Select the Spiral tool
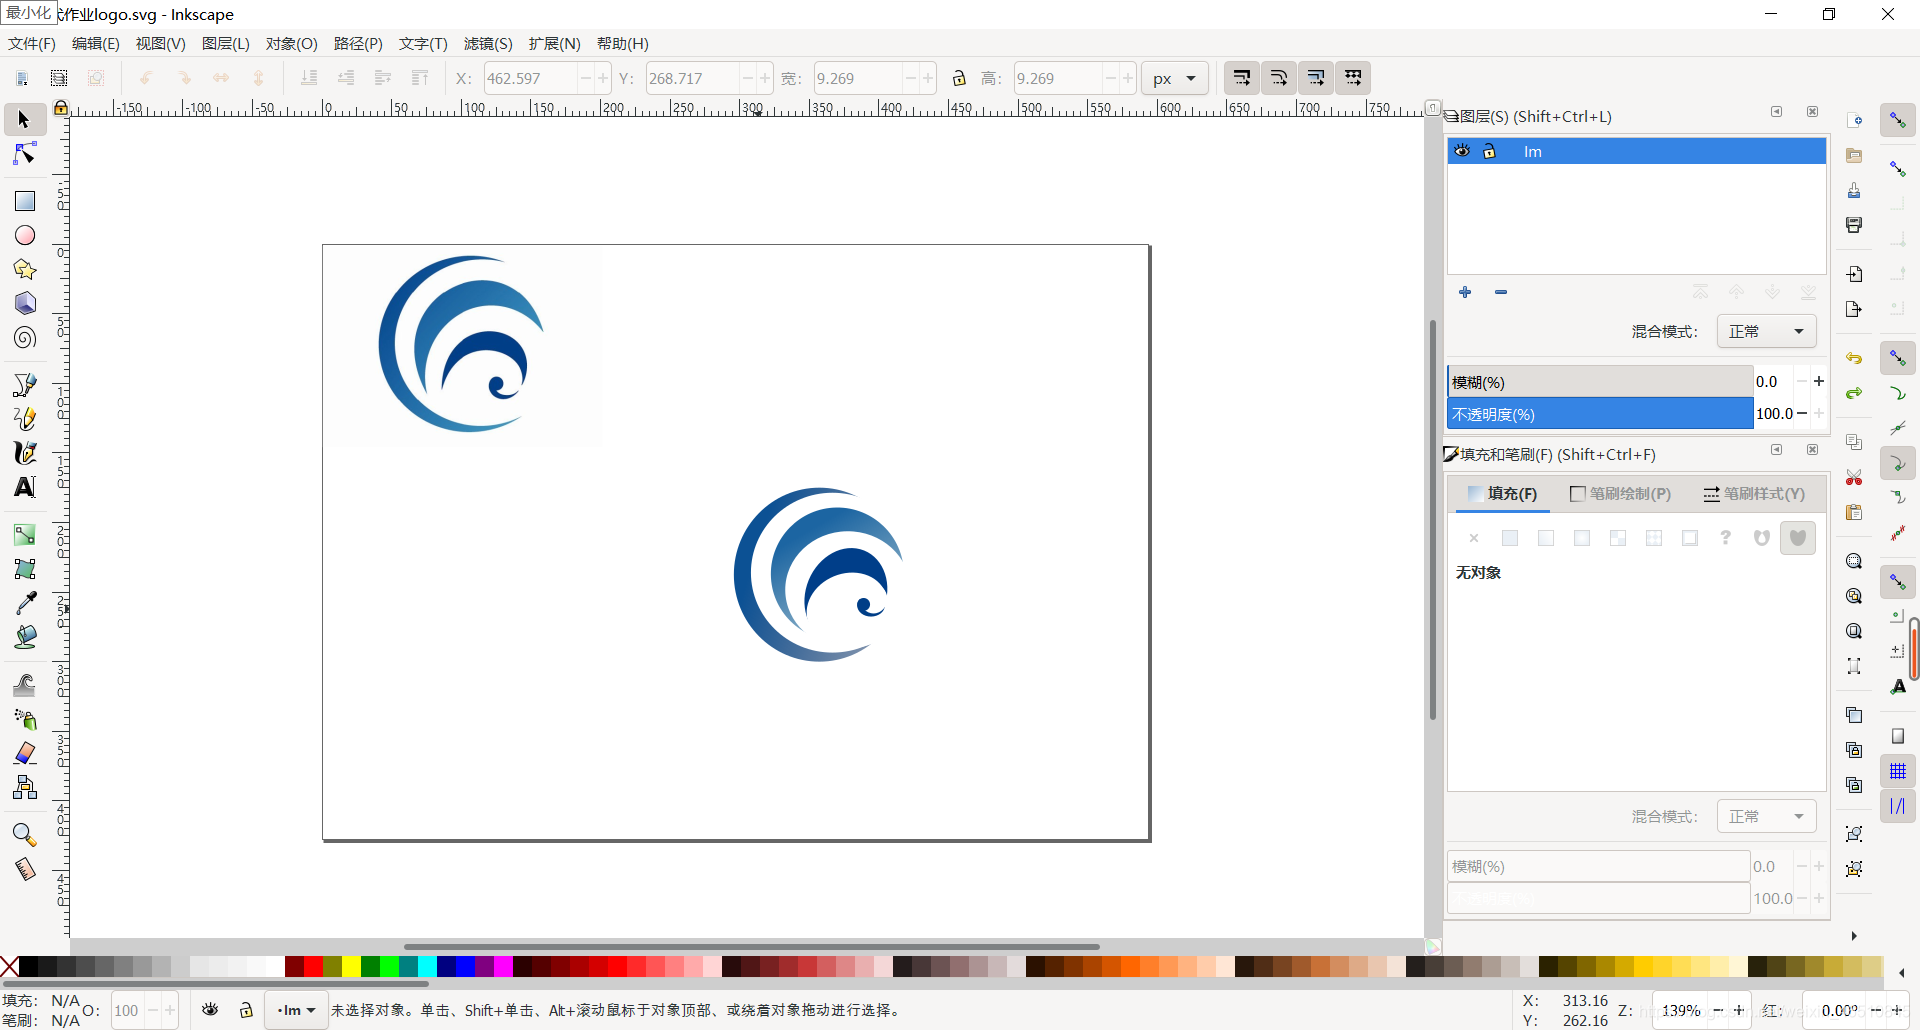 pos(24,338)
